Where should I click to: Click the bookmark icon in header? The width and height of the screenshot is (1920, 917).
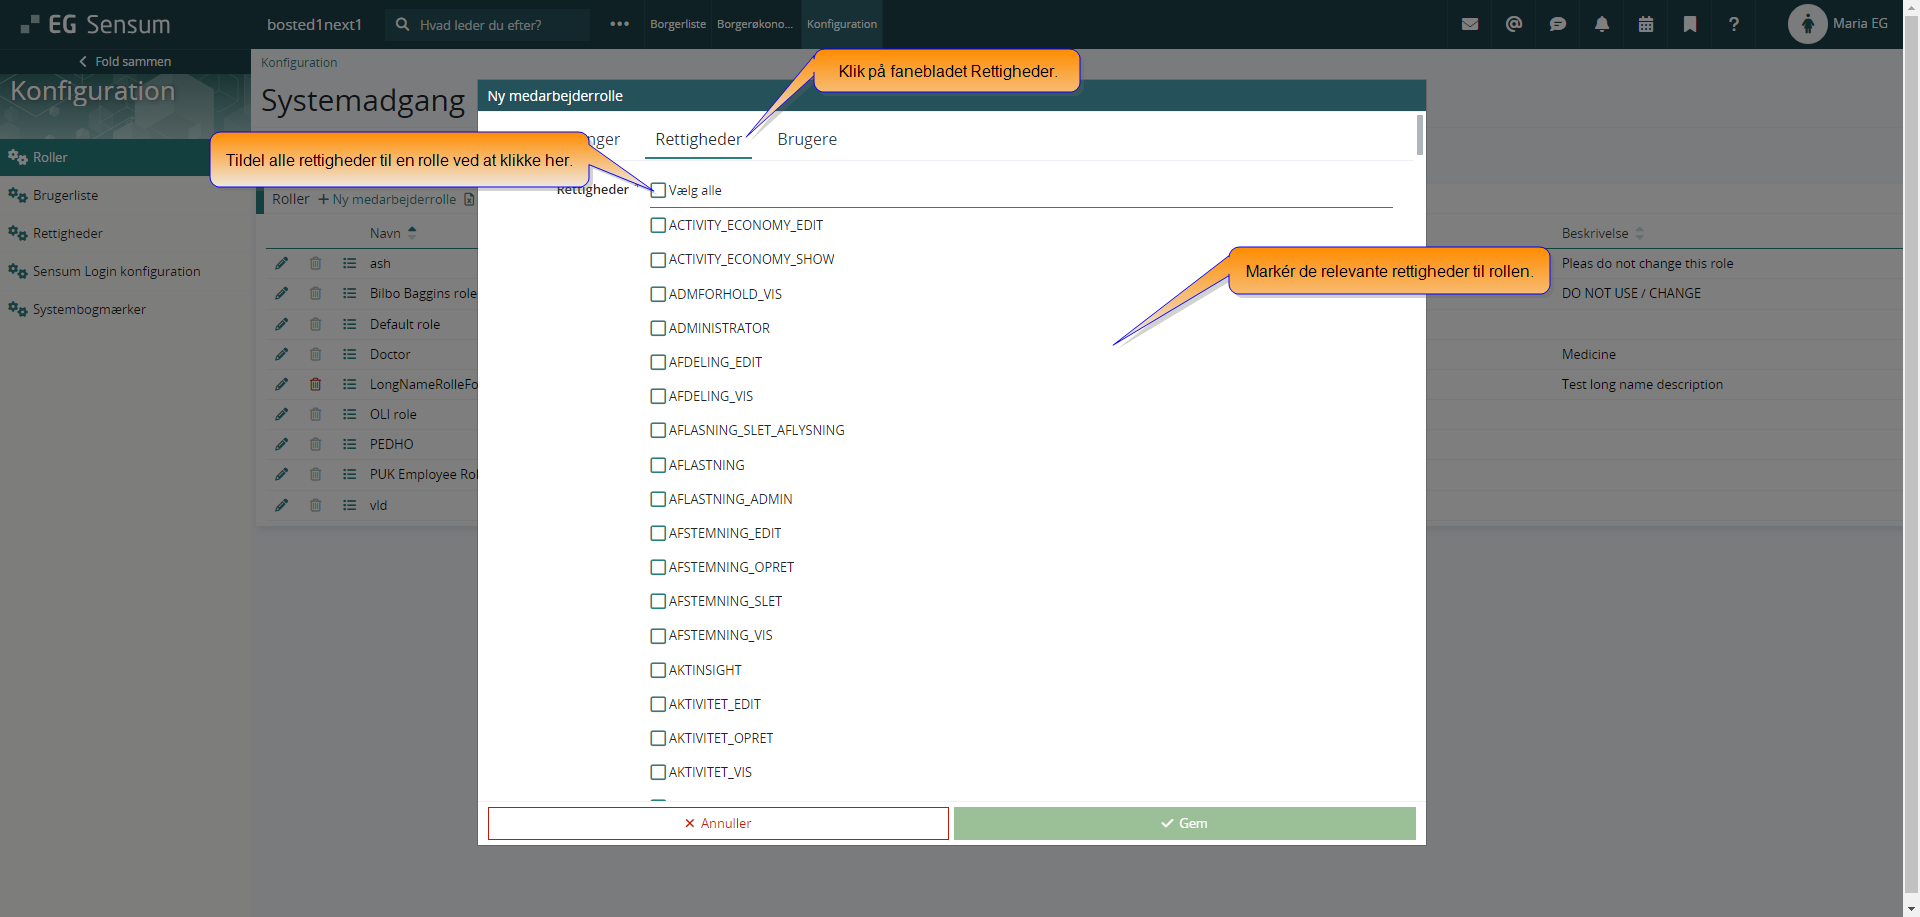point(1689,24)
